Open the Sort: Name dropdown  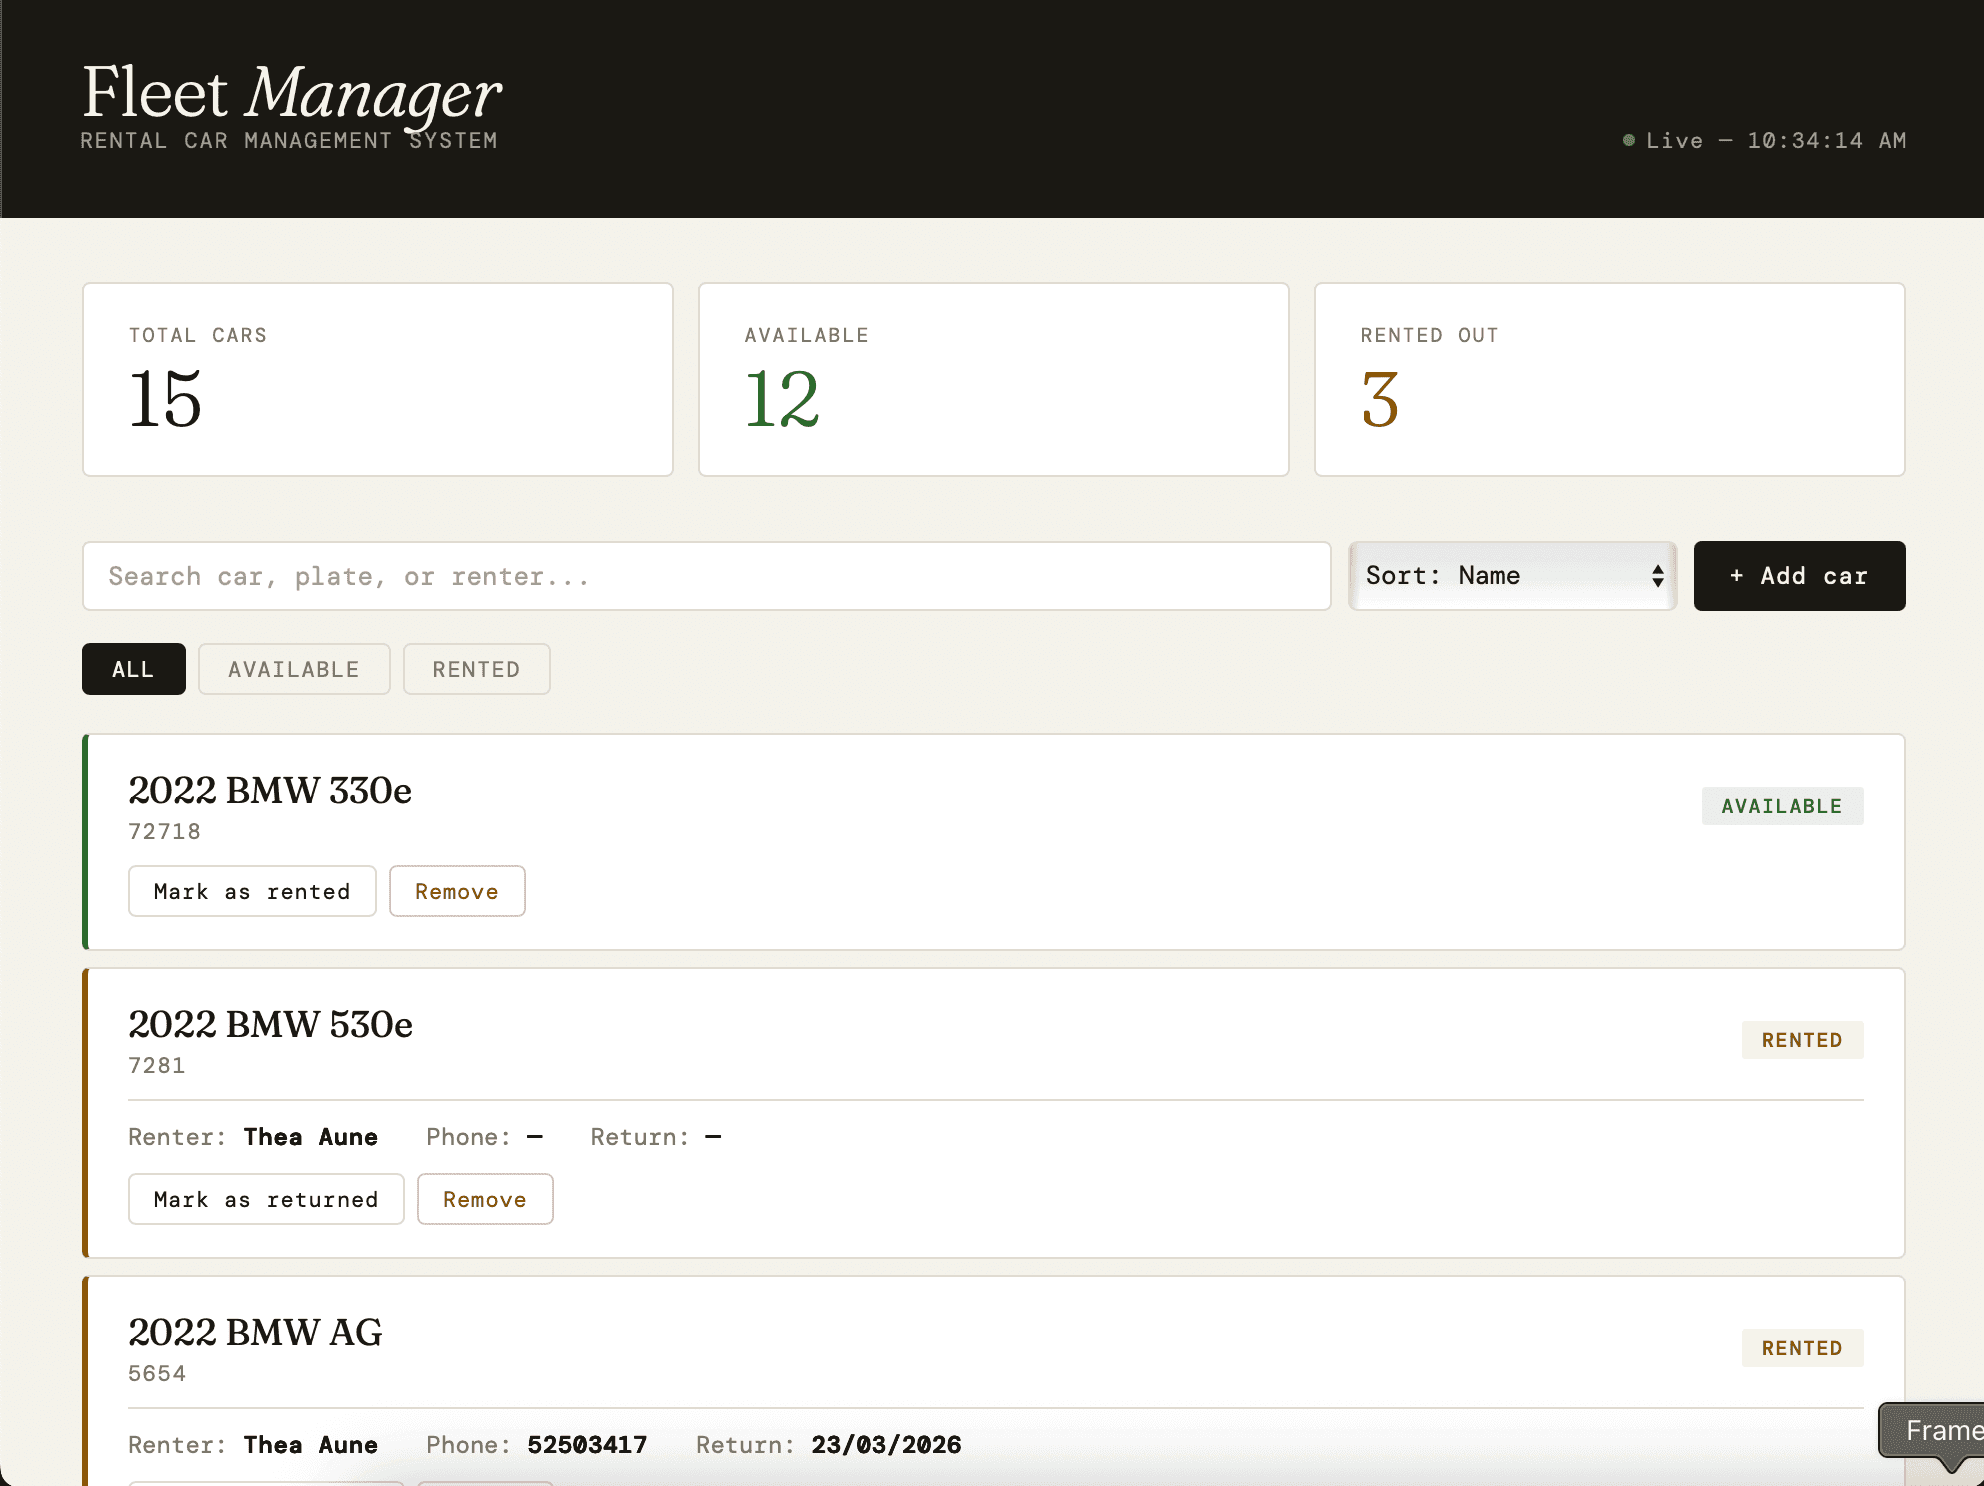1512,576
